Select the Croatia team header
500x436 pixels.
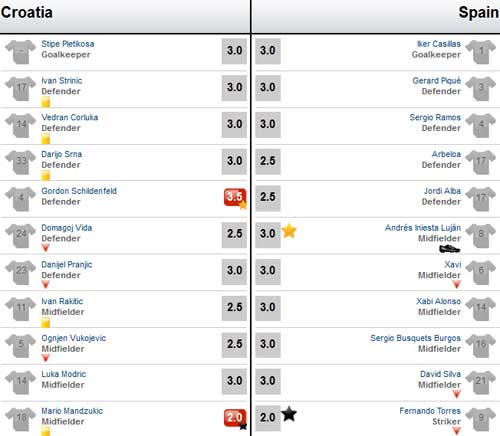27,13
